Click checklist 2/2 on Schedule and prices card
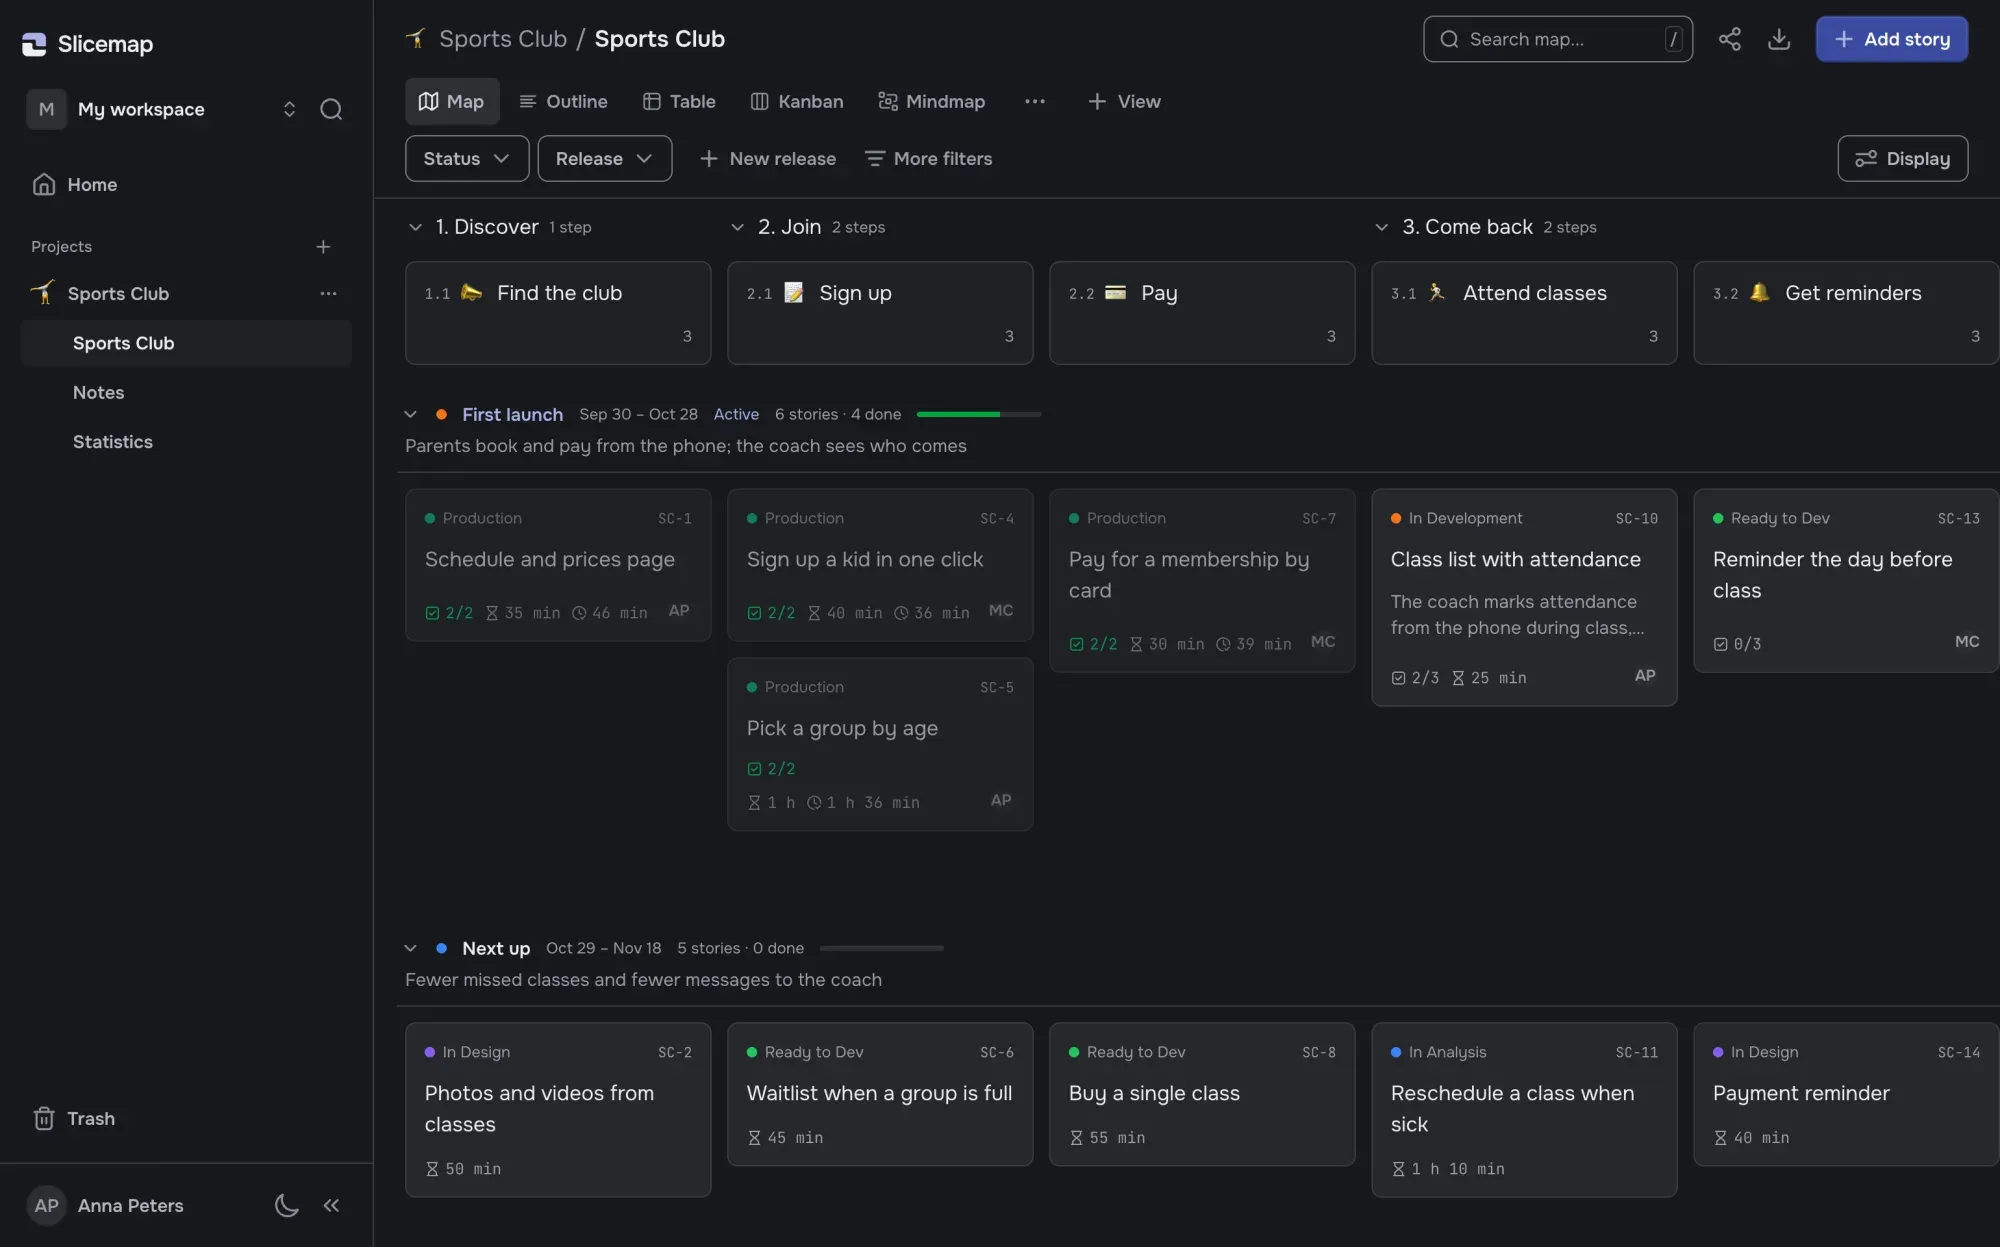 coord(449,612)
